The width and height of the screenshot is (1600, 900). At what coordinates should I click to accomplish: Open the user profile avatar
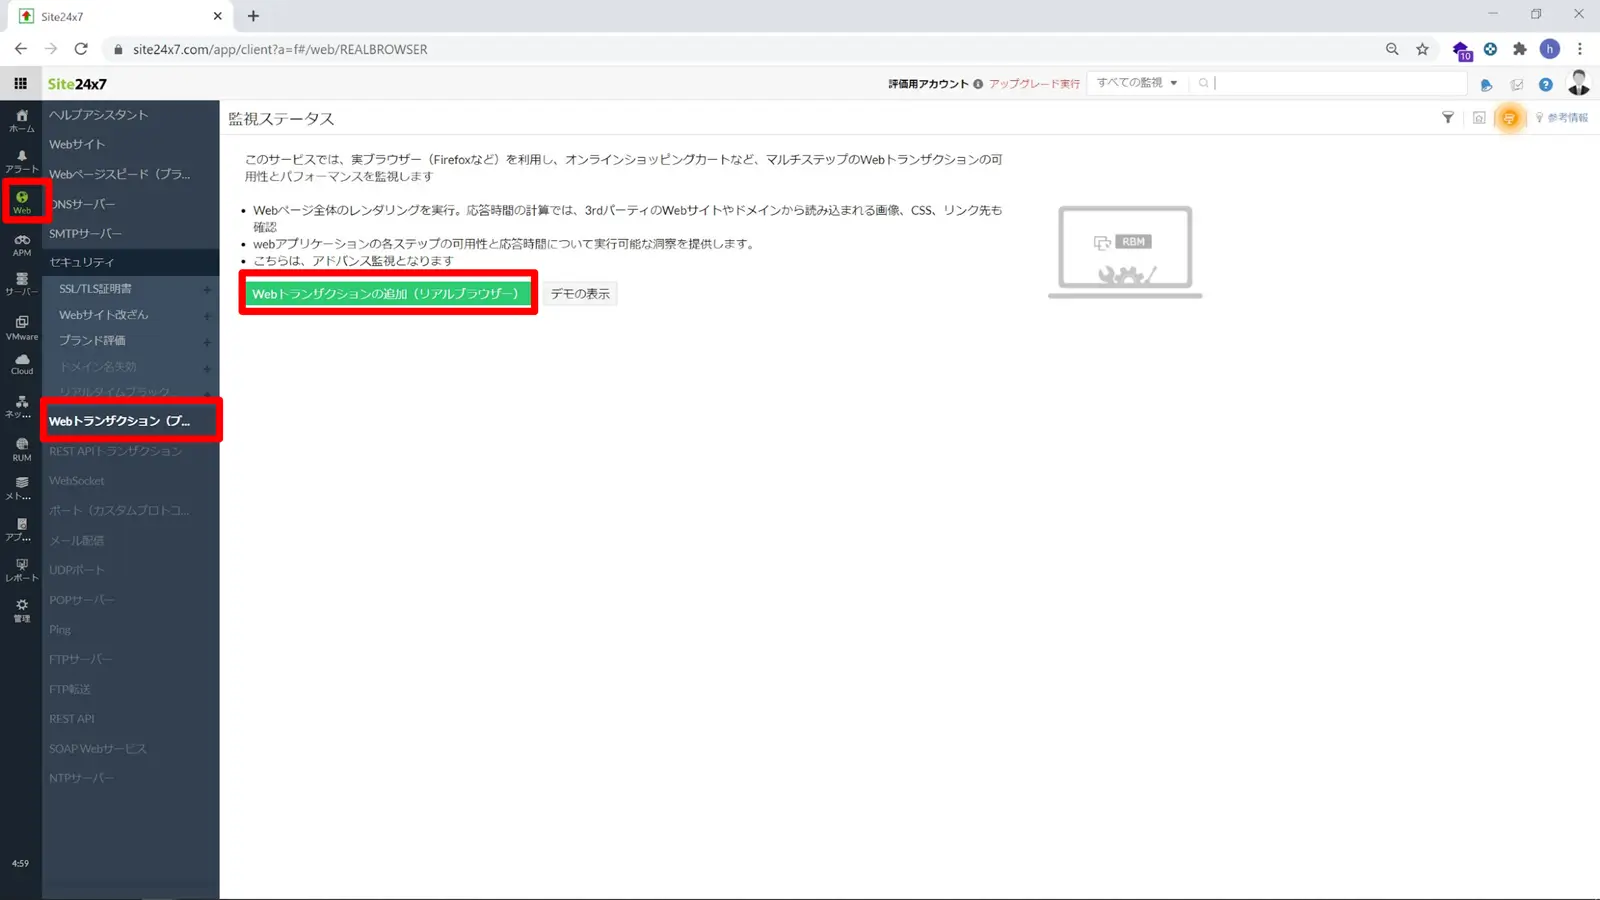1579,83
